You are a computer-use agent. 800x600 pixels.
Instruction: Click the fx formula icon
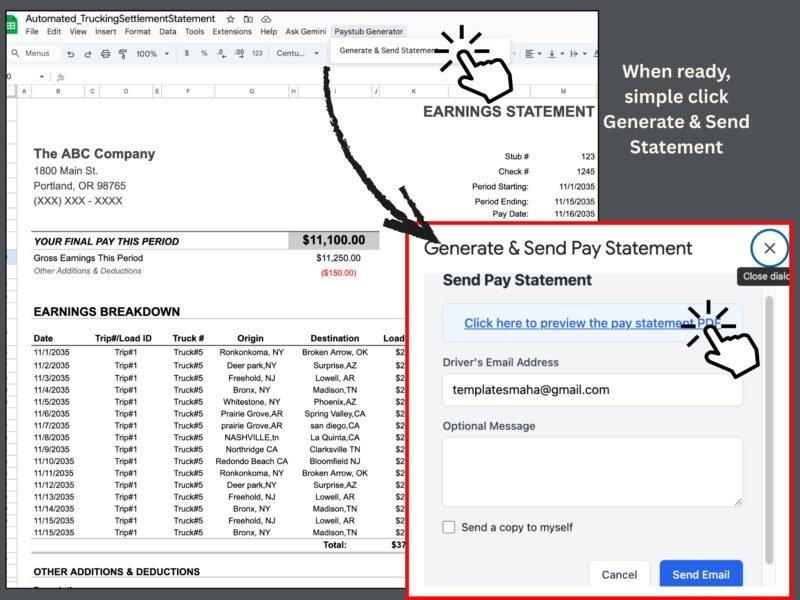[61, 77]
